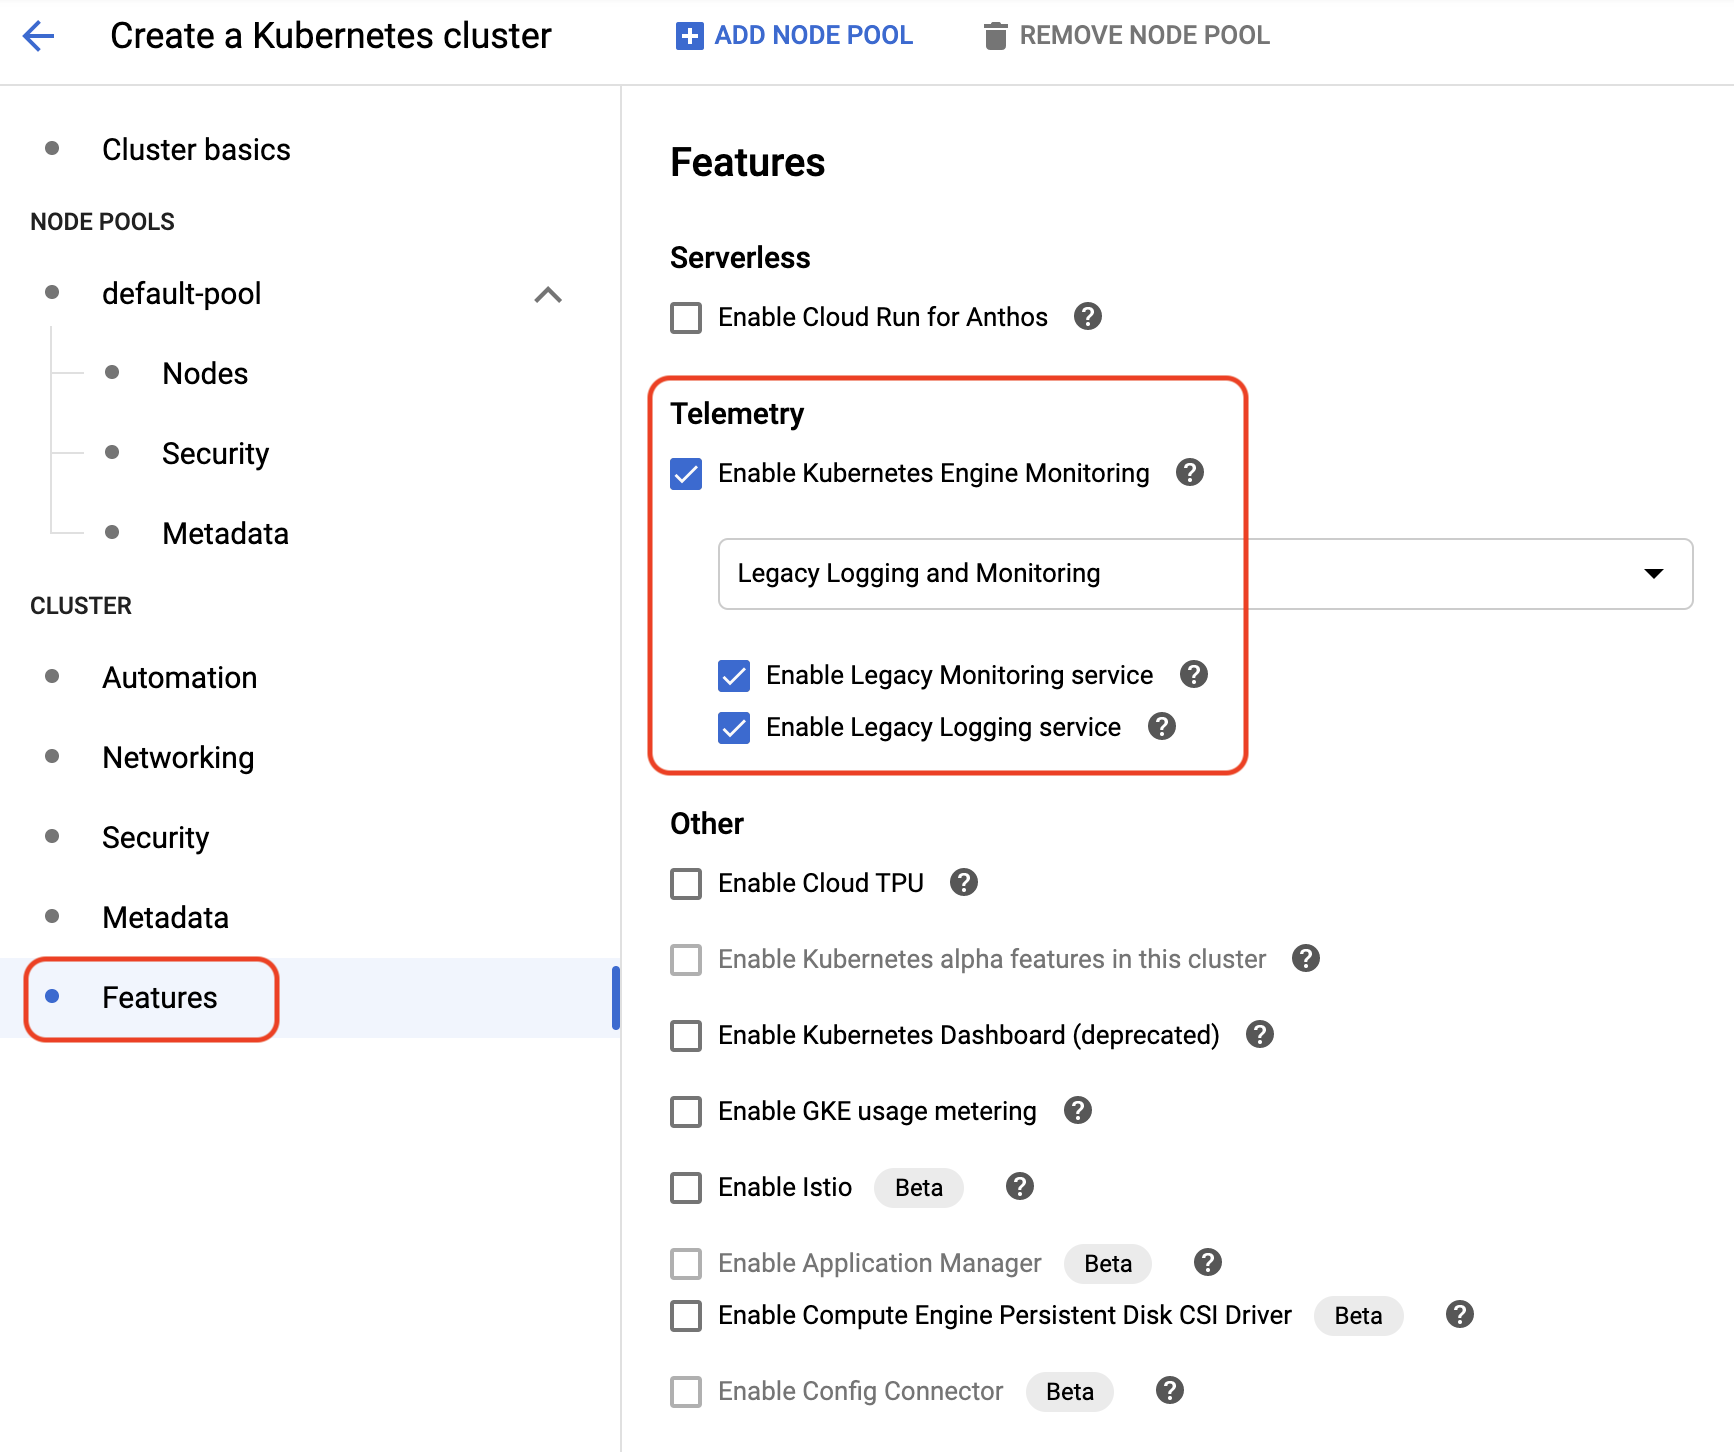Go to cluster Networking section

click(178, 758)
